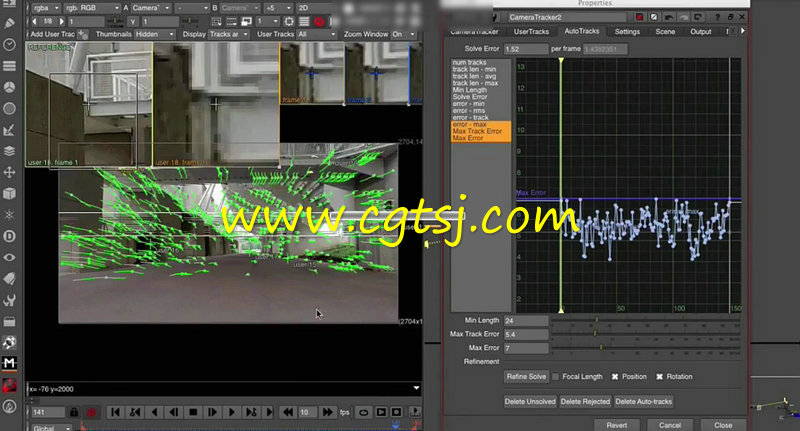Open the Thumbnails Hidden dropdown
The image size is (800, 431).
pos(155,34)
